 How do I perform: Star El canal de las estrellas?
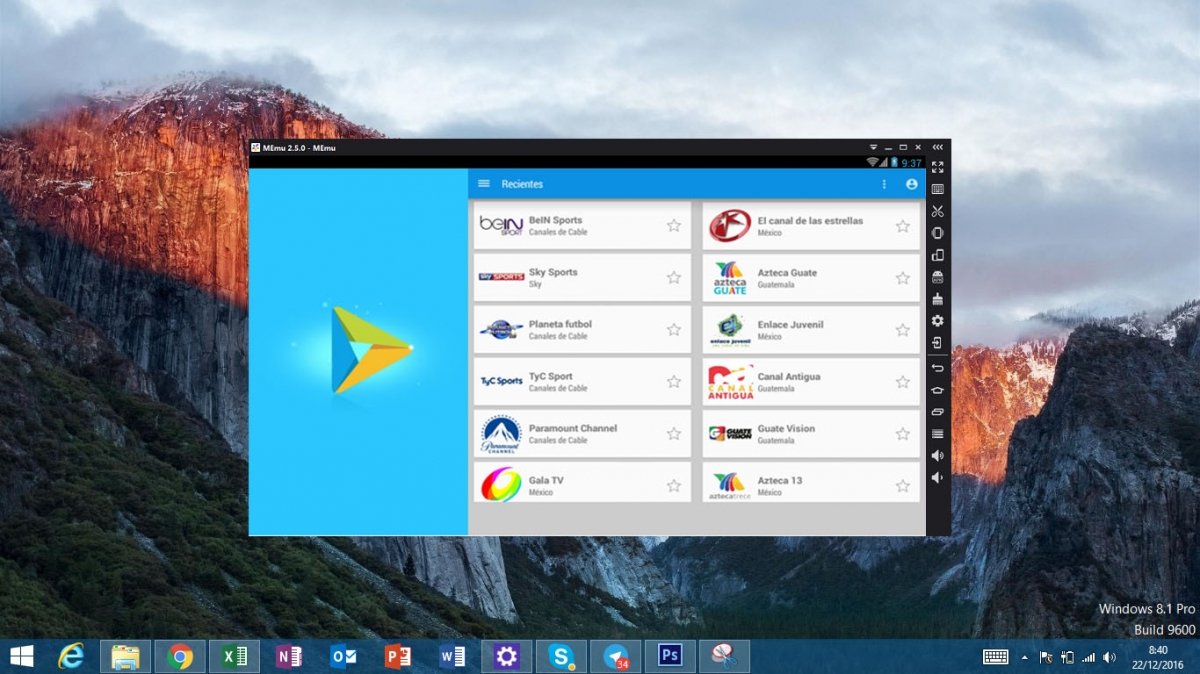coord(902,226)
